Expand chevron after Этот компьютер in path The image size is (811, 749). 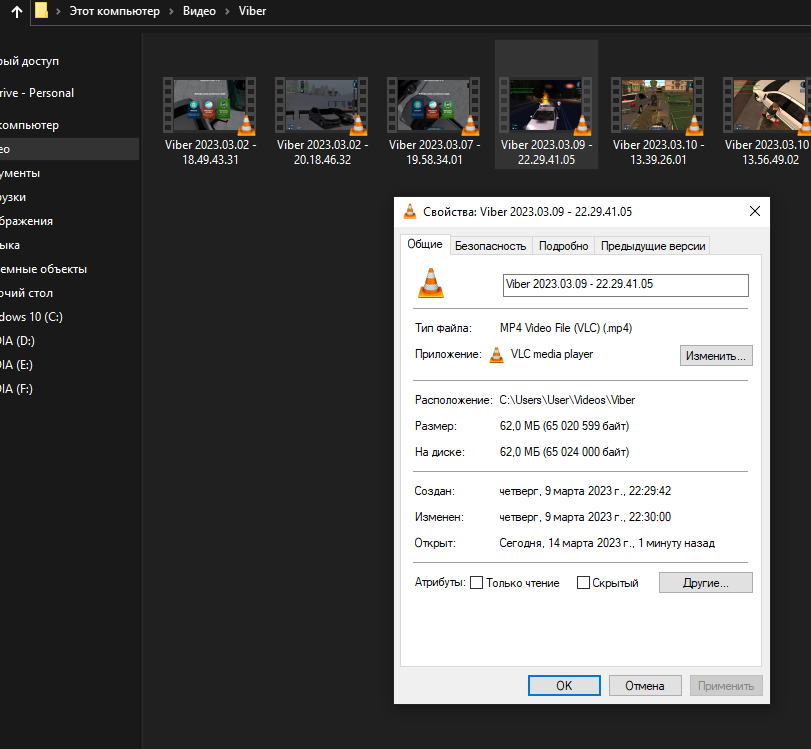click(x=171, y=11)
